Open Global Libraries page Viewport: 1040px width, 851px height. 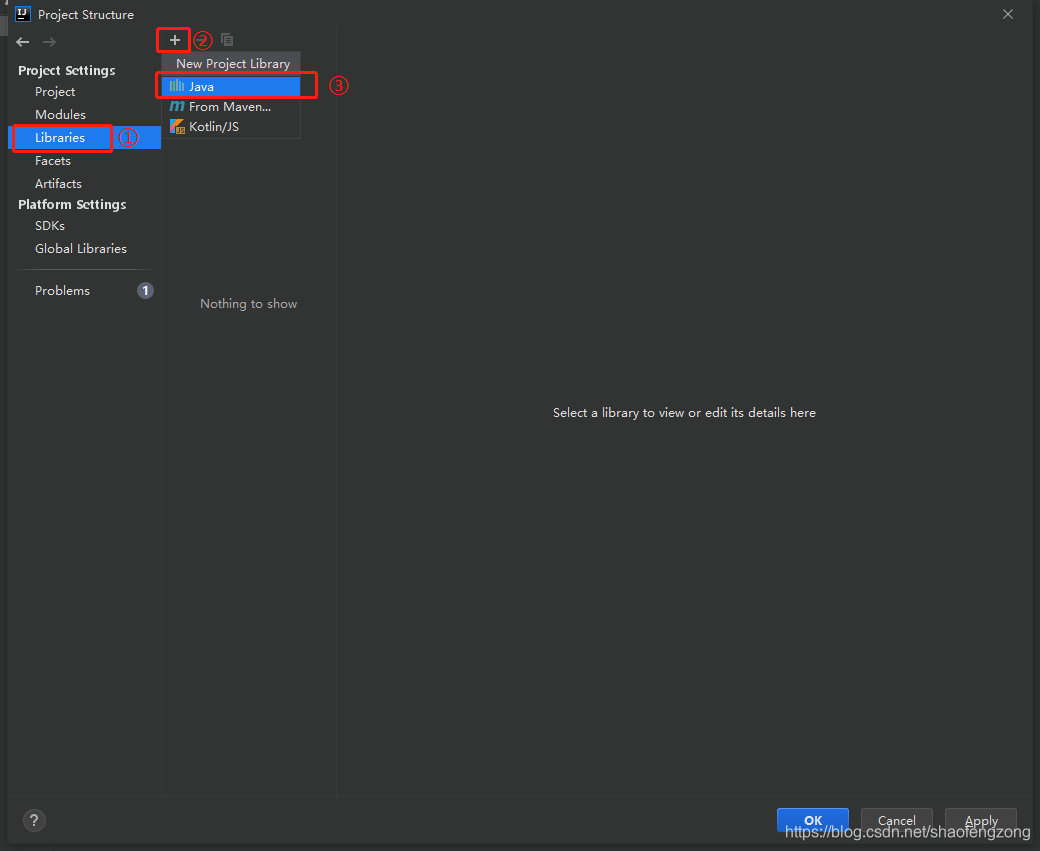[x=81, y=248]
